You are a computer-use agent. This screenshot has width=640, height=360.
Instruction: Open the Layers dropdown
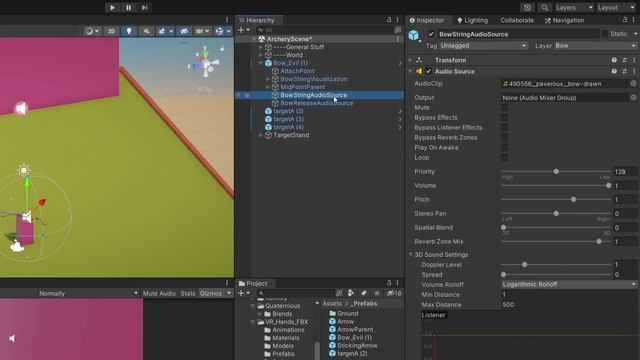pos(574,8)
